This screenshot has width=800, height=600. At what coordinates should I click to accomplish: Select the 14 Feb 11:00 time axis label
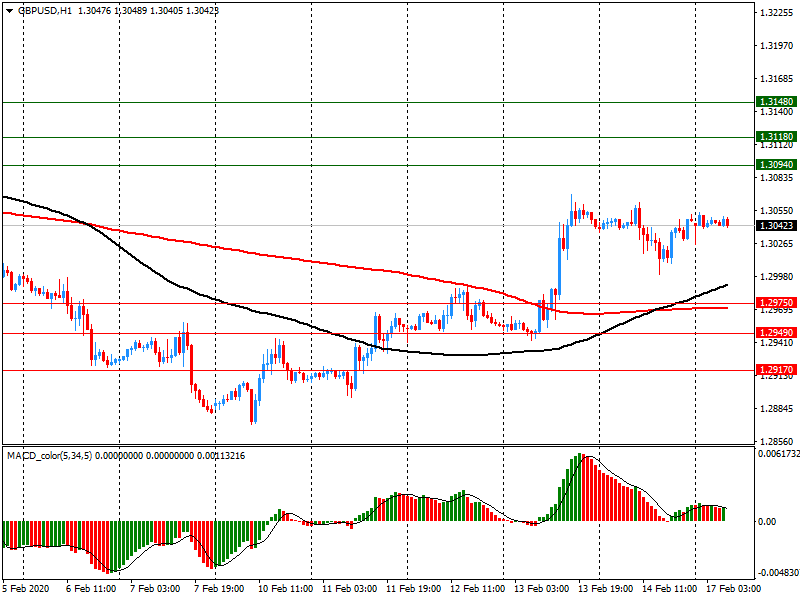(x=669, y=589)
